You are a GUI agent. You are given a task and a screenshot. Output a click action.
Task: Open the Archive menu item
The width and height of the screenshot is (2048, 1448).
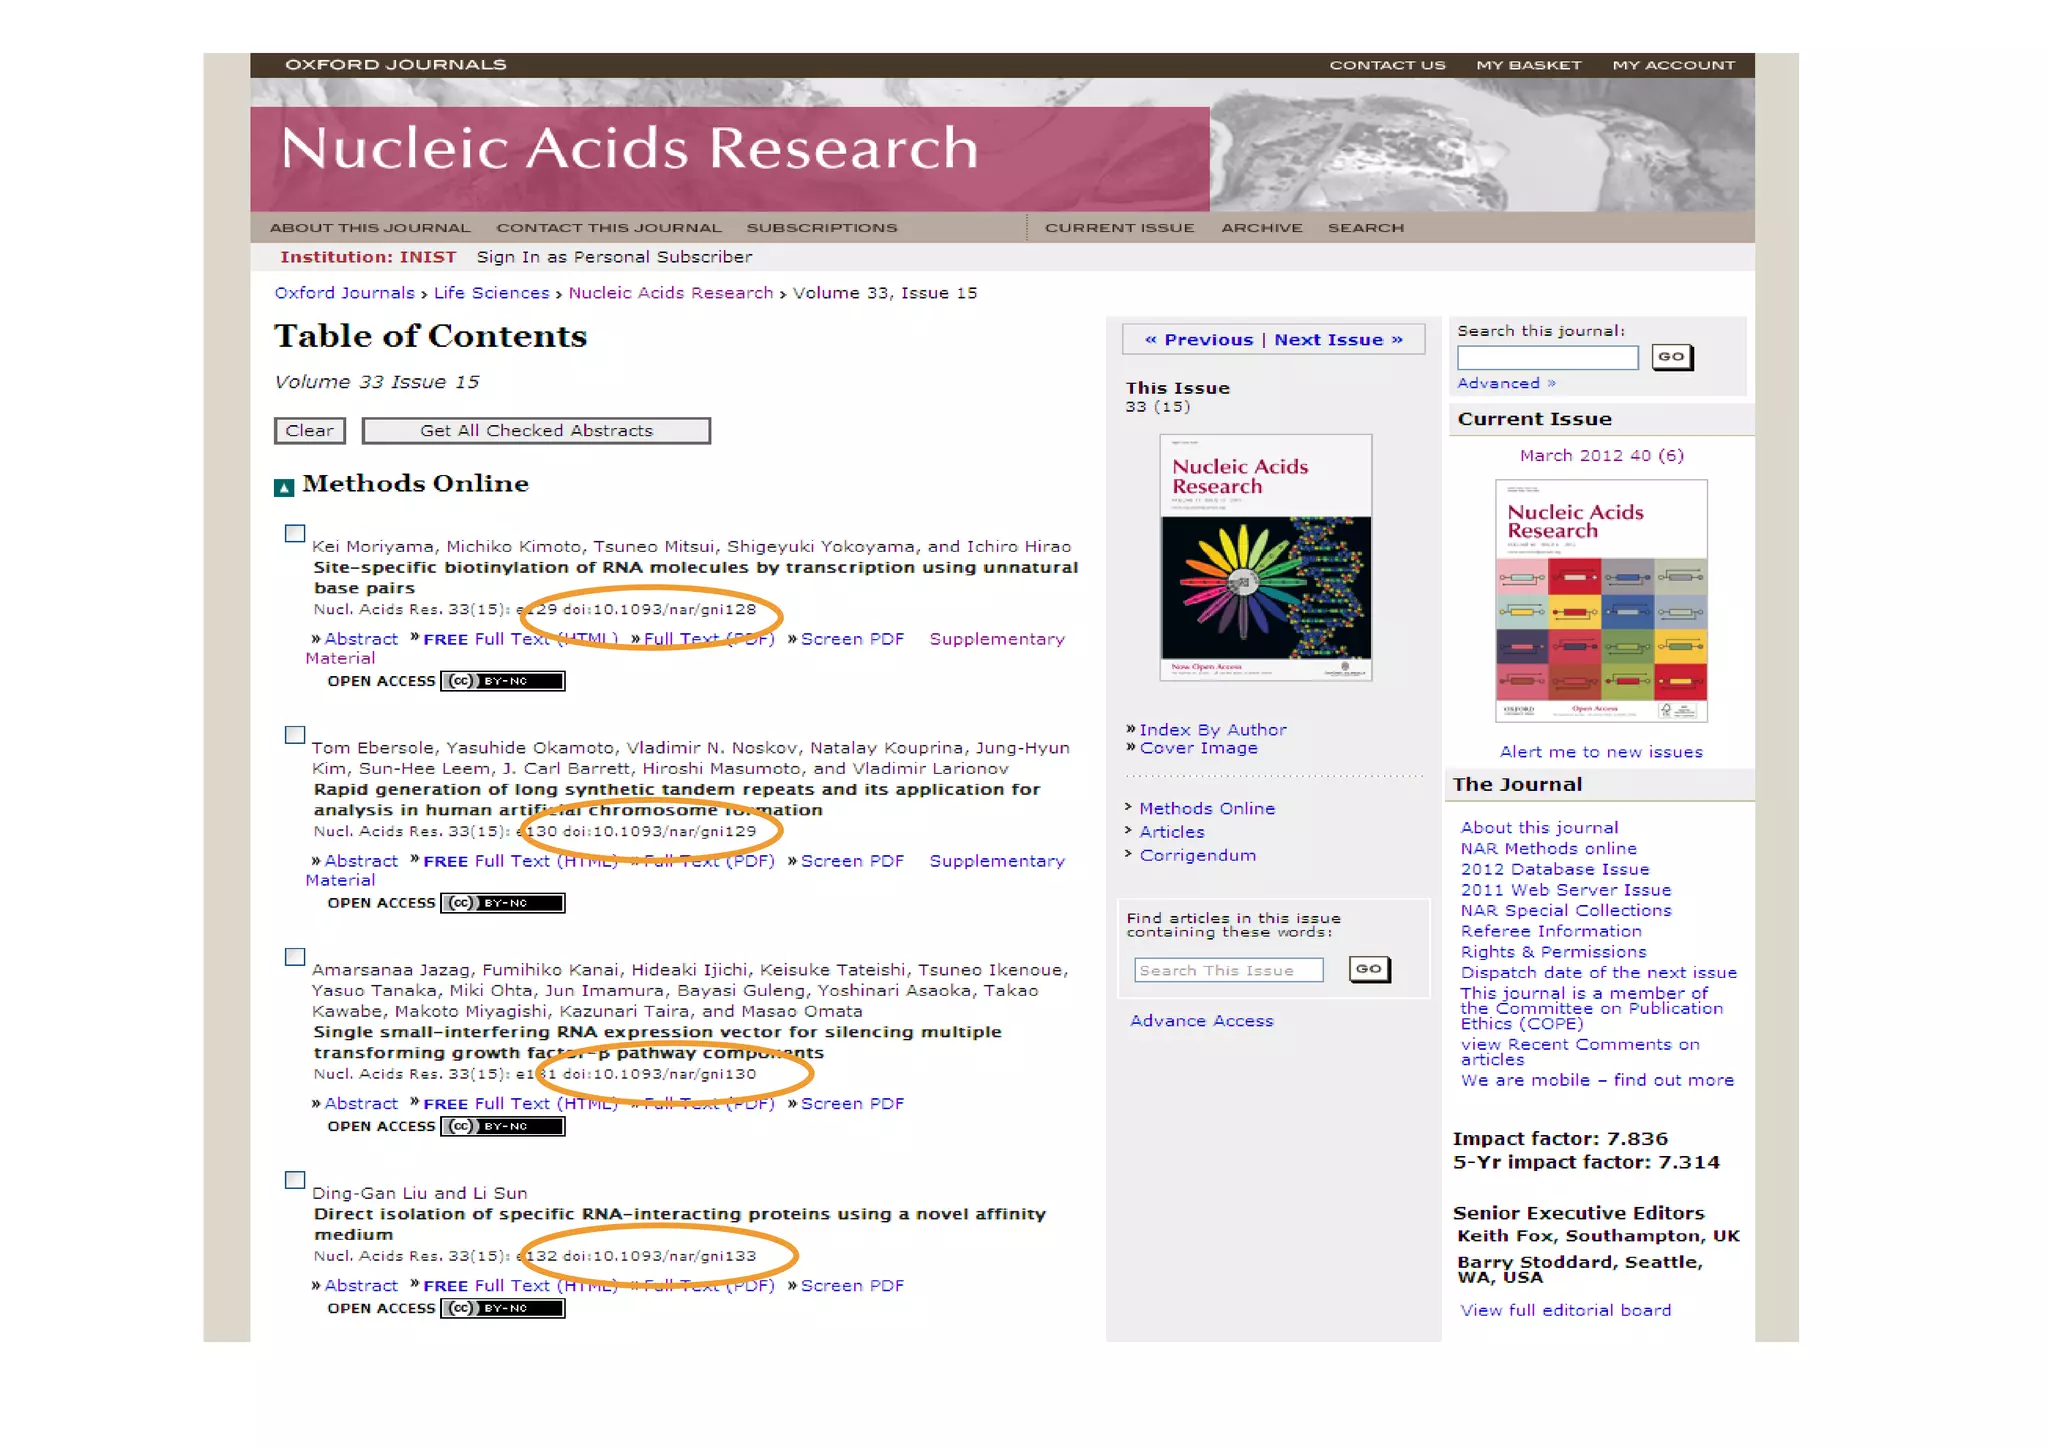[x=1261, y=228]
